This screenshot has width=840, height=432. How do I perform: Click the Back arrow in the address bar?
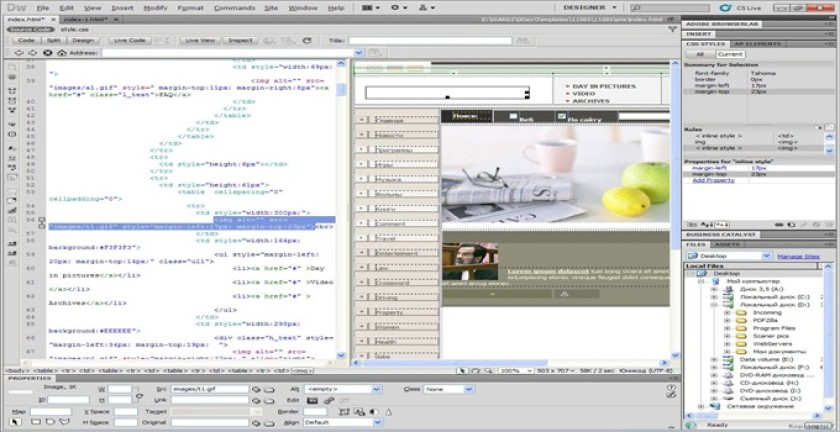coord(19,53)
